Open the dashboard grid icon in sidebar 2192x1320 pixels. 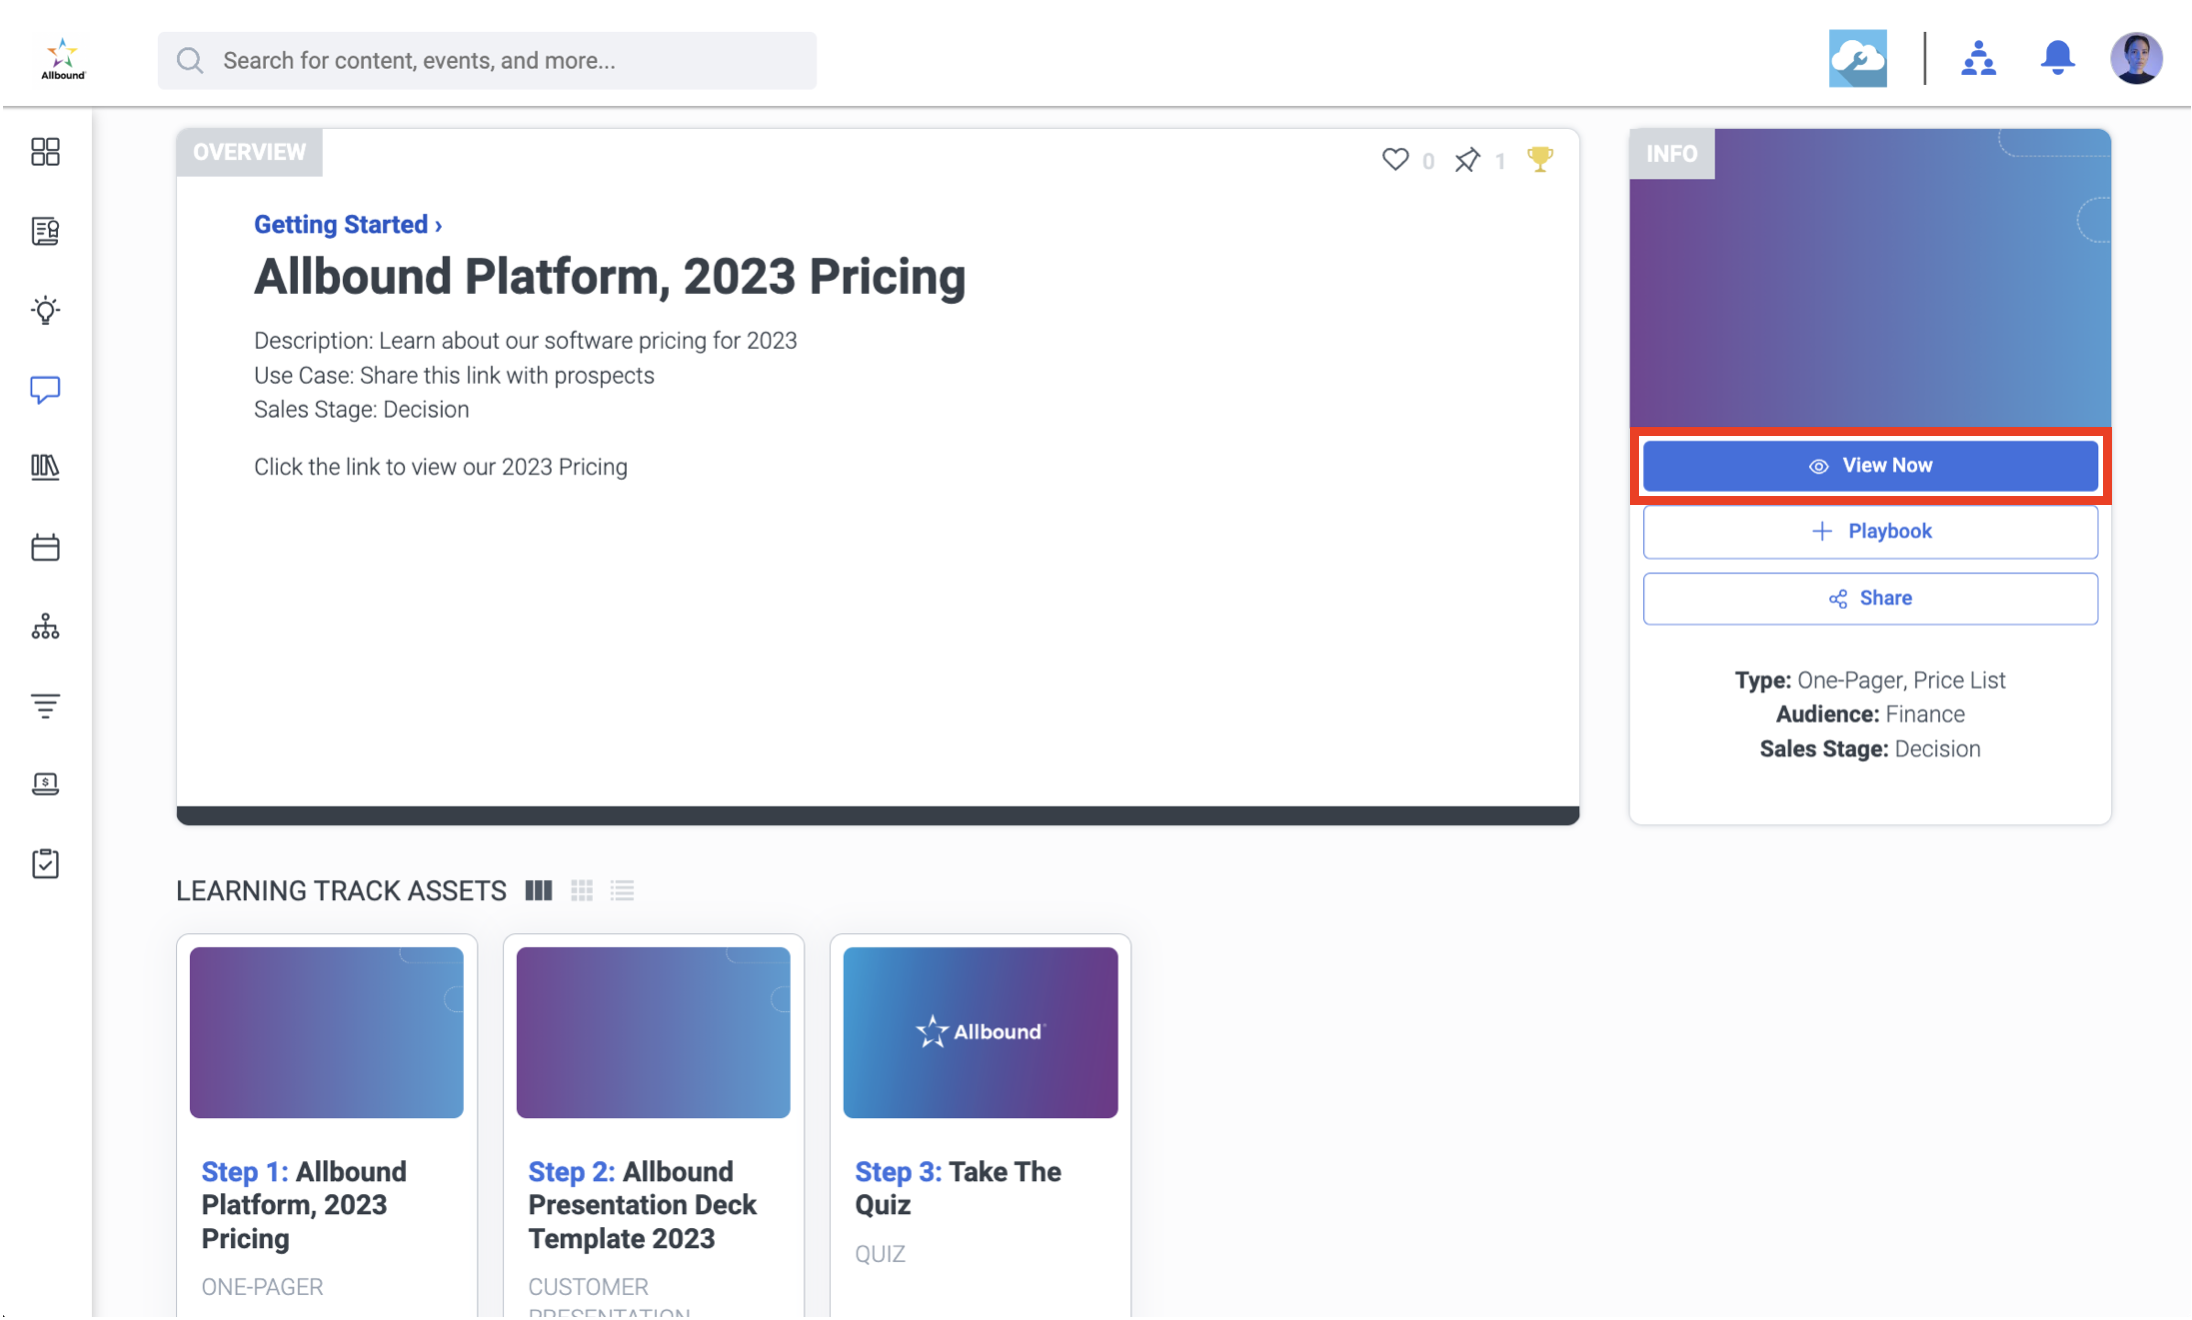pos(45,152)
